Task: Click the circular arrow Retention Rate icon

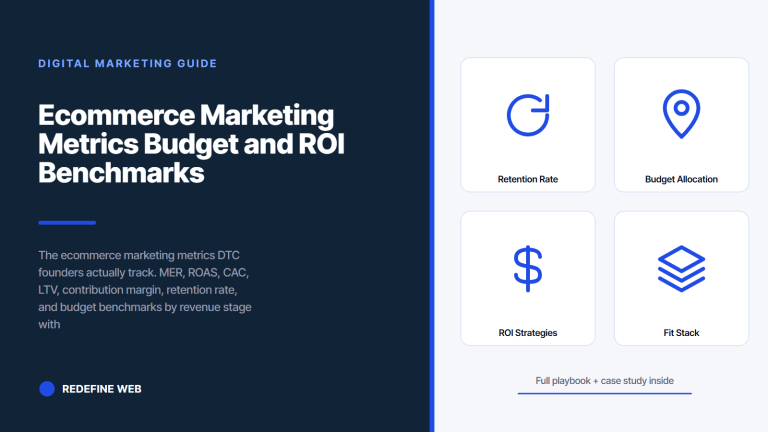Action: (x=528, y=115)
